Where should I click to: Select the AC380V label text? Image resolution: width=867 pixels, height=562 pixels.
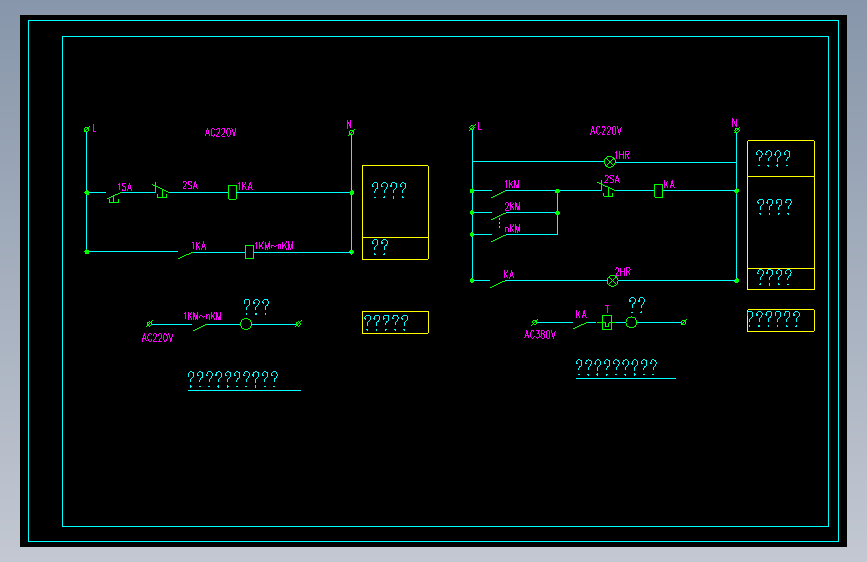[540, 335]
